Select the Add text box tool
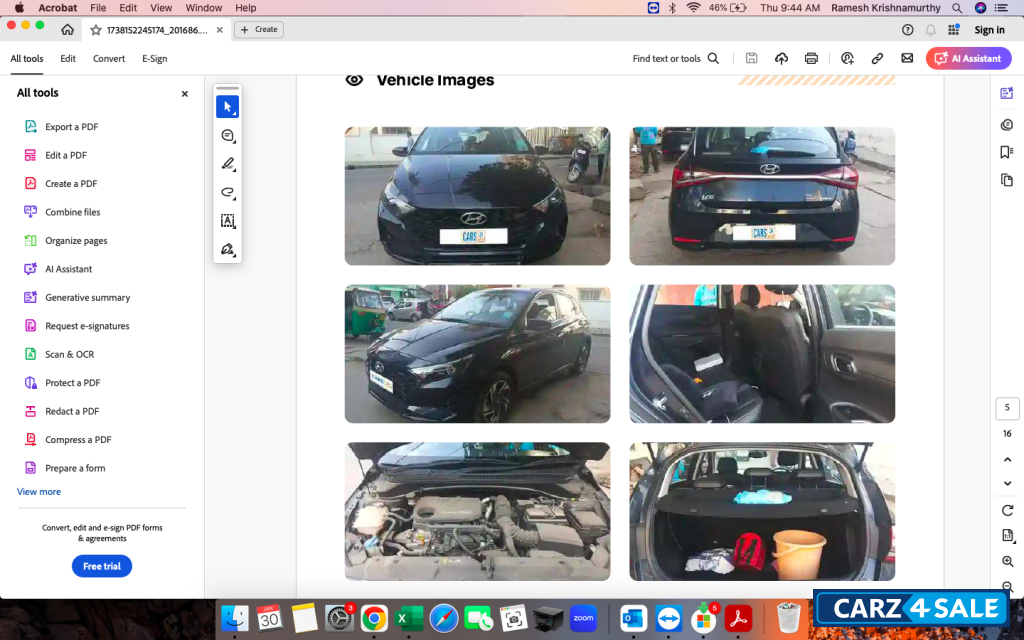1024x640 pixels. pyautogui.click(x=227, y=221)
